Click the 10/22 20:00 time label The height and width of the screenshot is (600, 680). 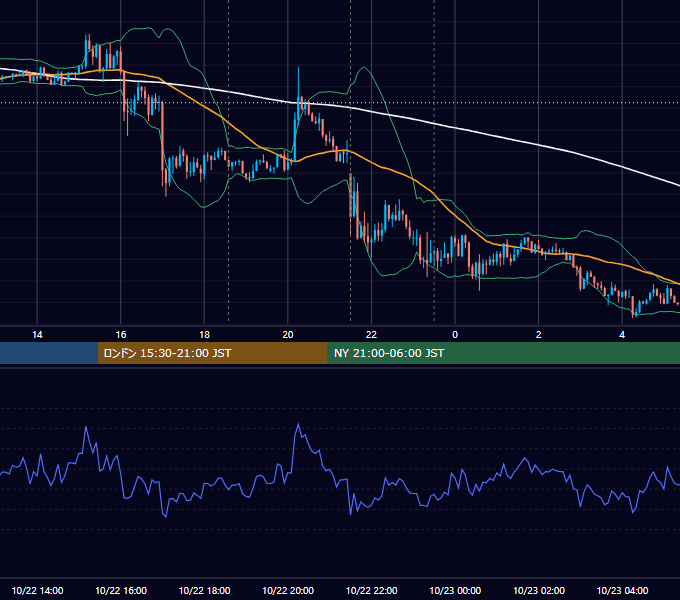click(x=288, y=590)
